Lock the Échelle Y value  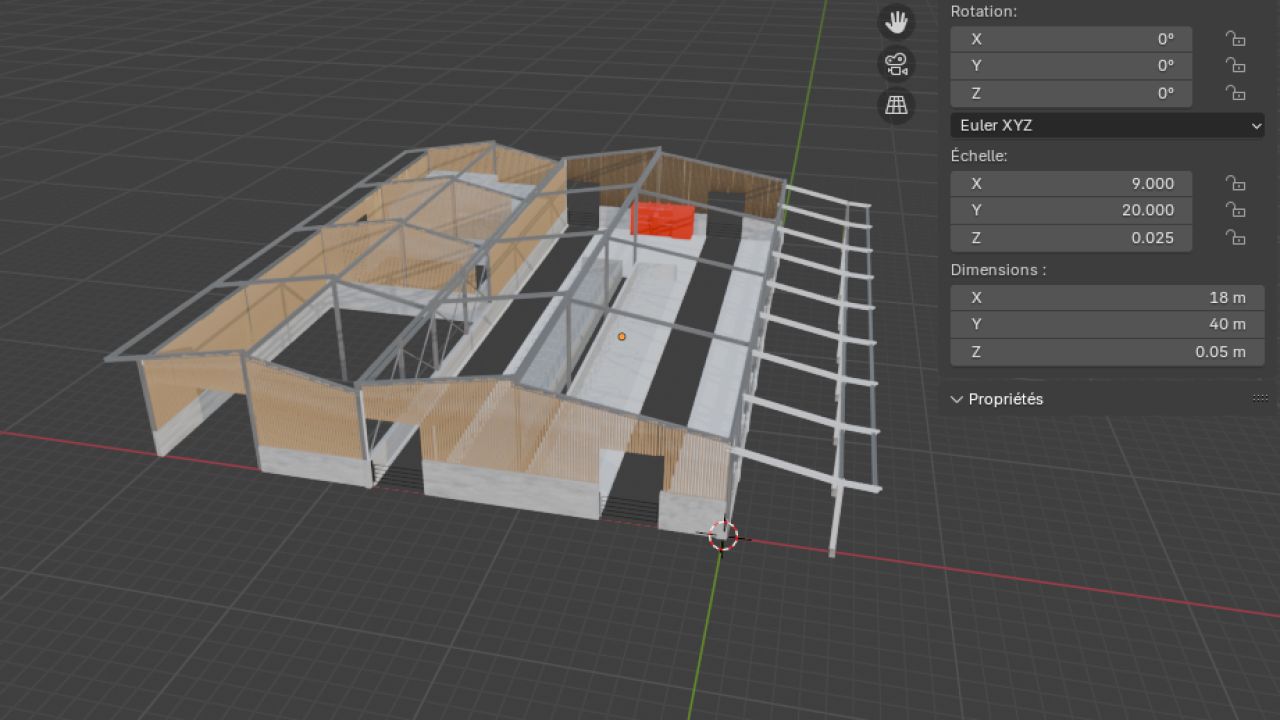click(x=1236, y=211)
